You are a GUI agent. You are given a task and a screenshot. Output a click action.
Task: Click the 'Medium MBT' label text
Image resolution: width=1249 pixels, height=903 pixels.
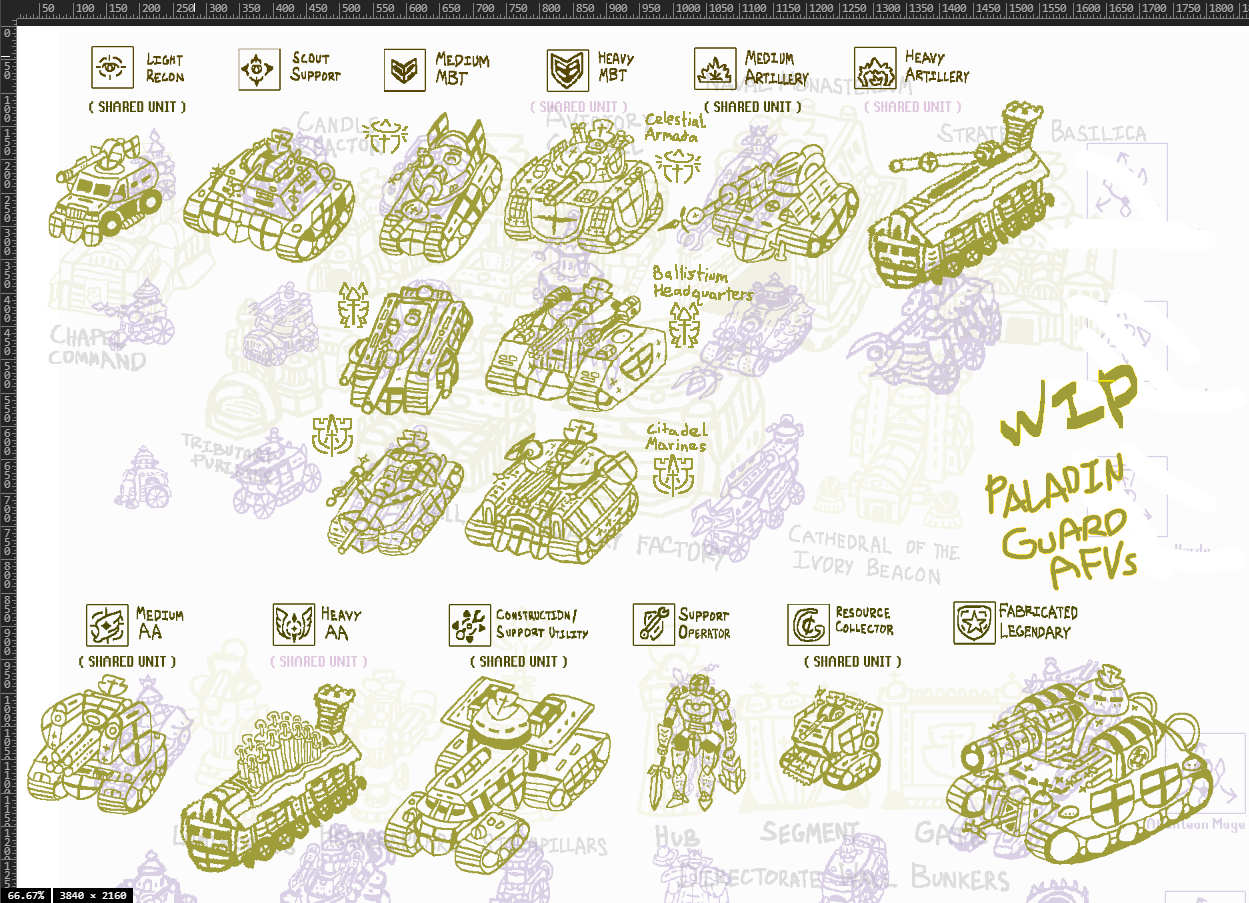tap(463, 69)
